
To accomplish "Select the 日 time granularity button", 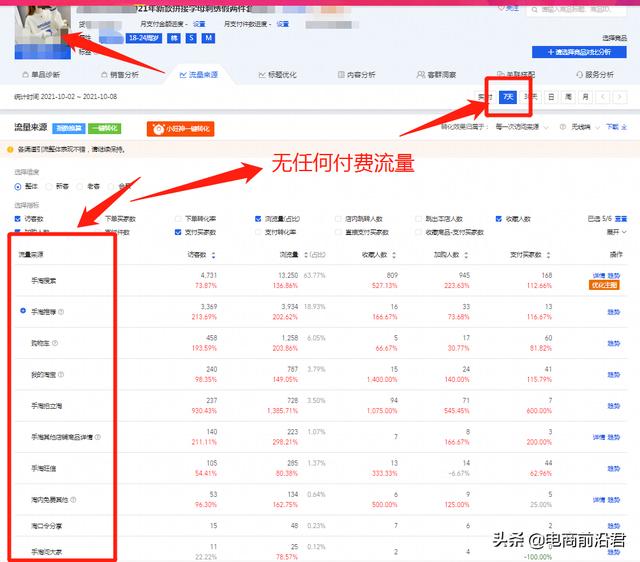I will click(x=551, y=97).
